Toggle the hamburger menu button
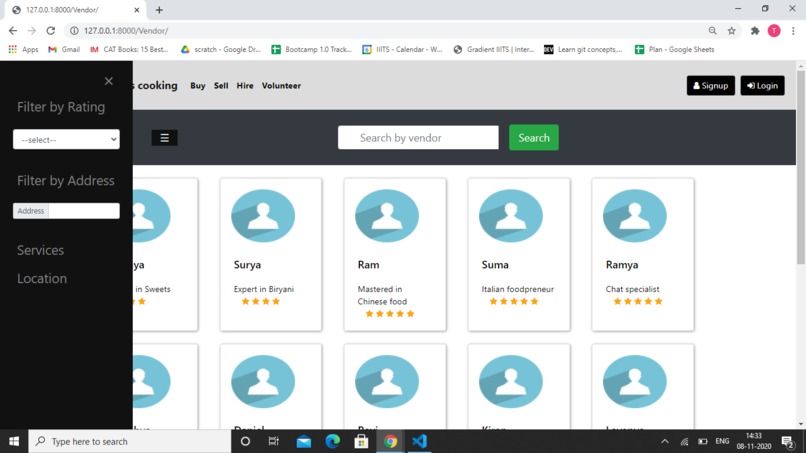Viewport: 806px width, 453px height. coord(164,138)
